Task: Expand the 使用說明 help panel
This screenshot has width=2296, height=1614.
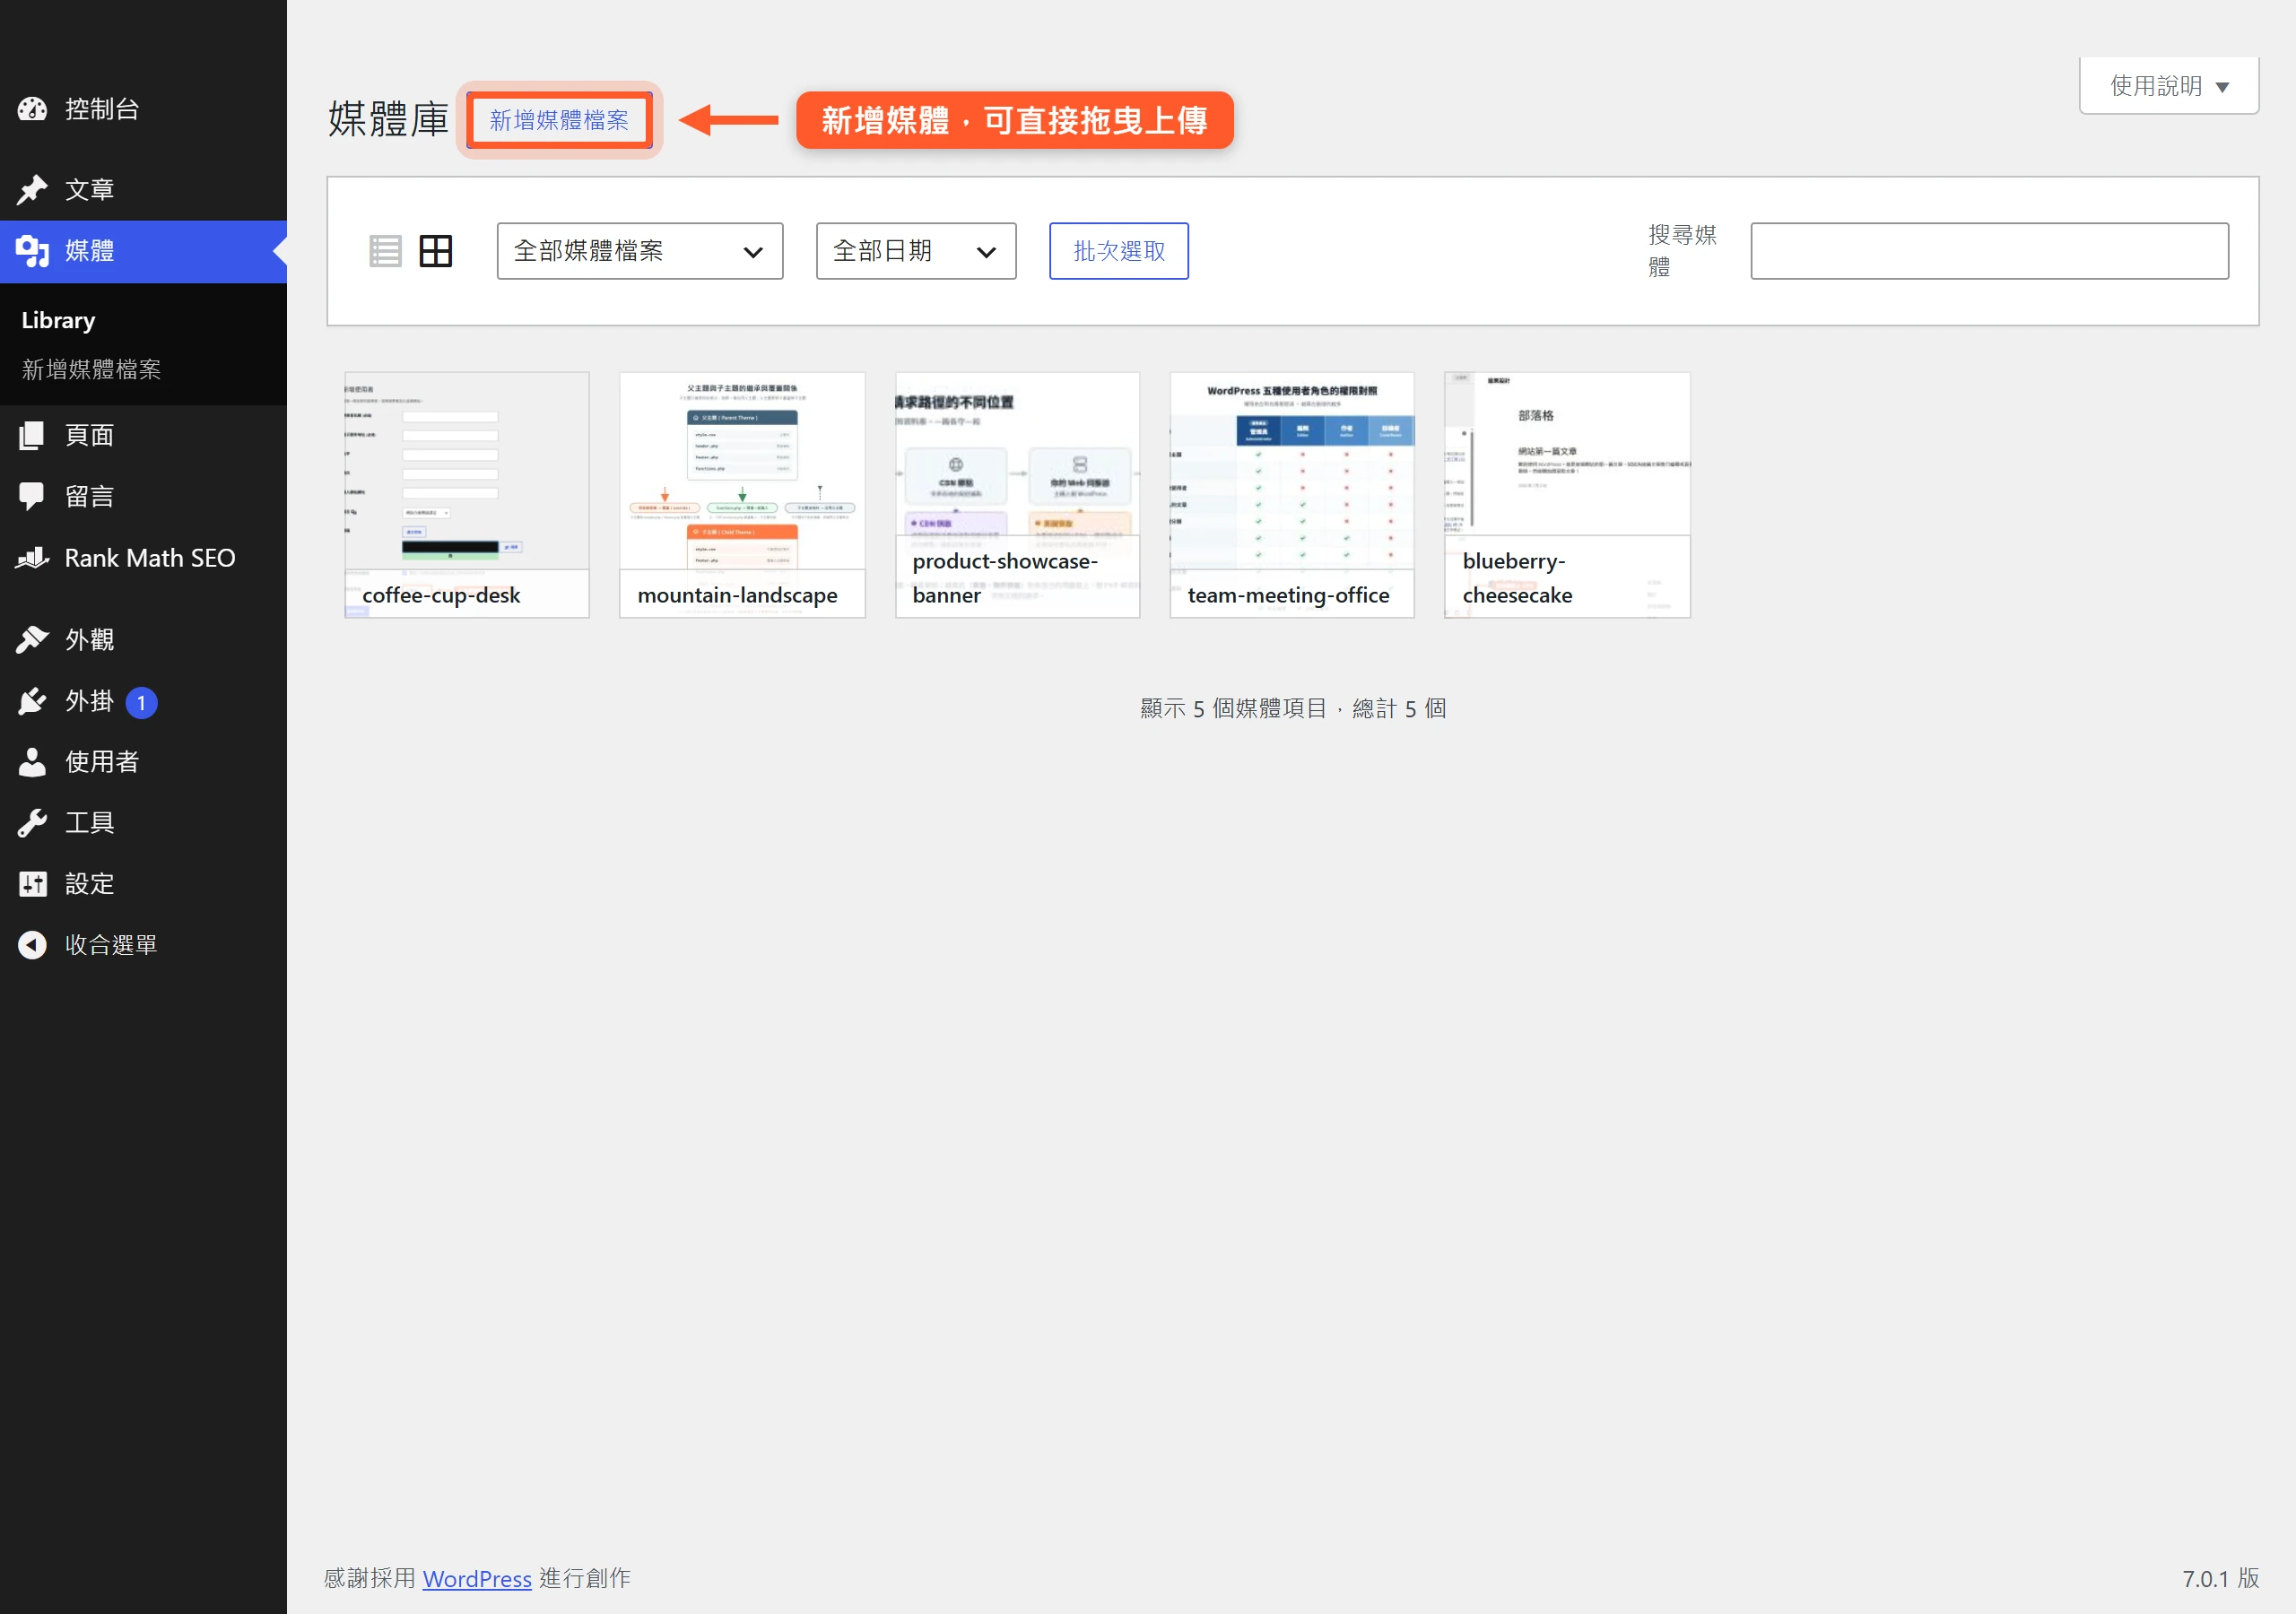Action: (x=2169, y=86)
